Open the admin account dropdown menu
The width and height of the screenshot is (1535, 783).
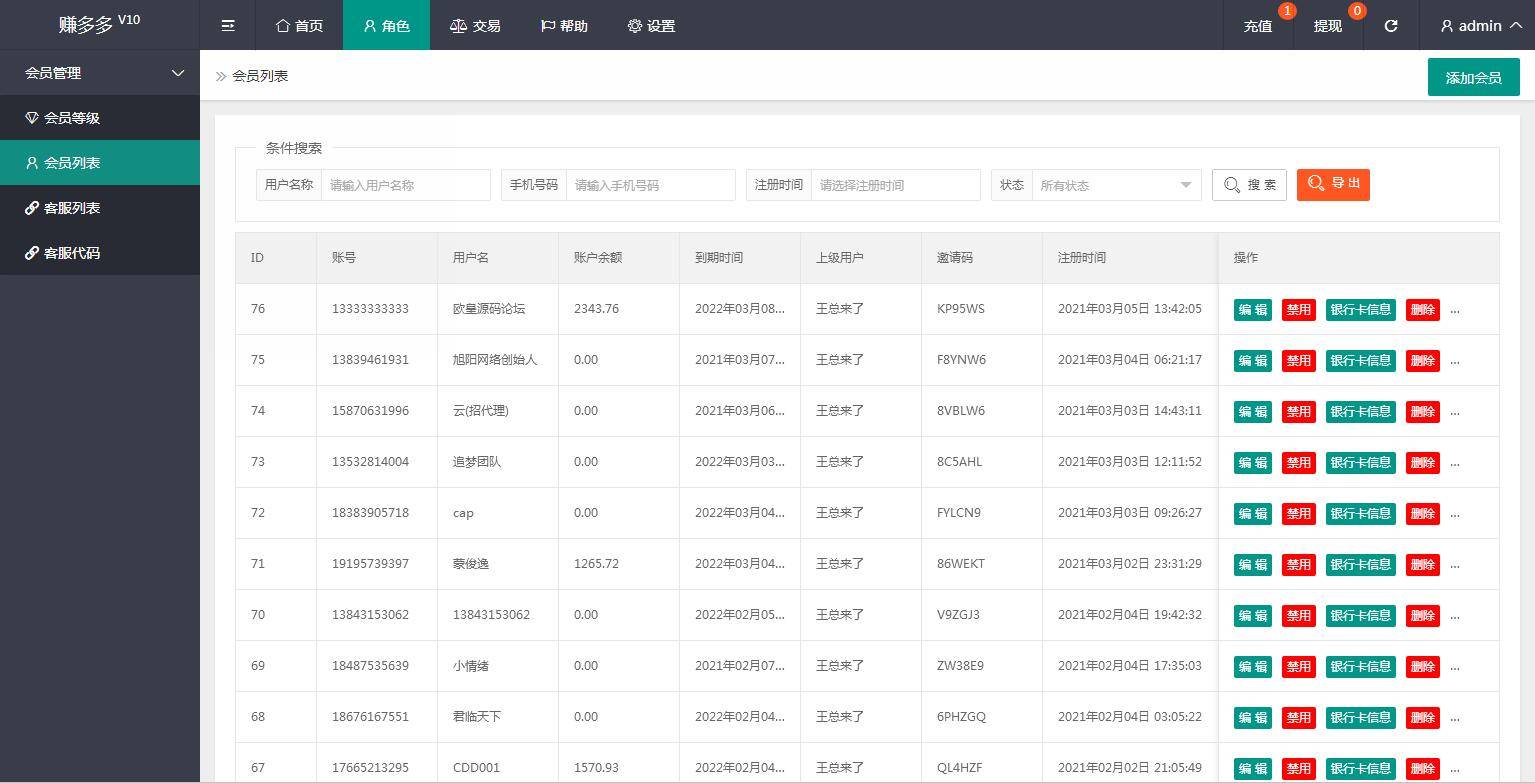[x=1478, y=26]
